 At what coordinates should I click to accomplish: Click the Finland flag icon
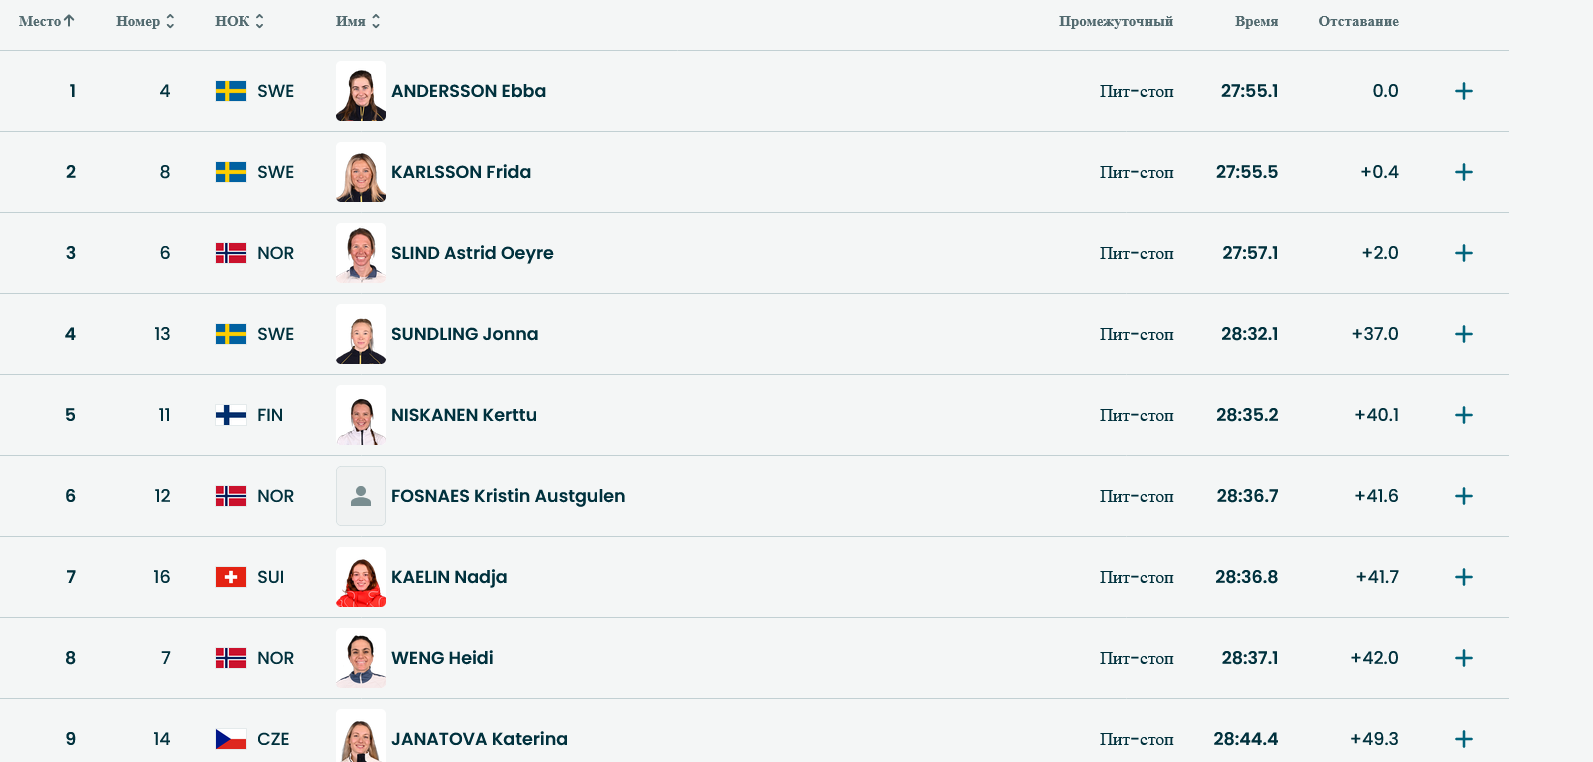pyautogui.click(x=231, y=415)
